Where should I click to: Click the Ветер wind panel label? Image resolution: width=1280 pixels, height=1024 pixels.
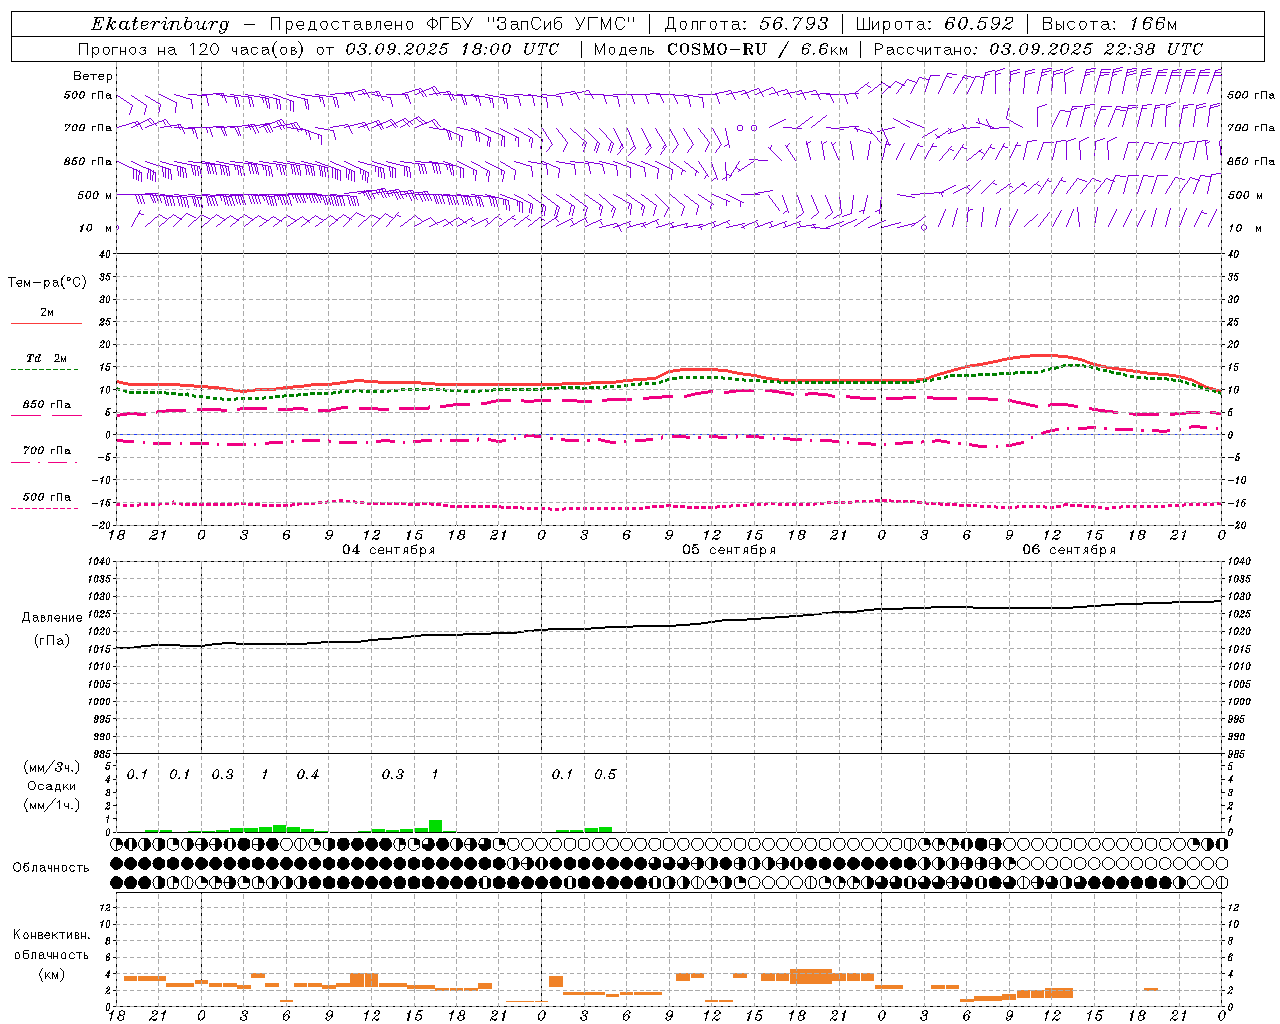pyautogui.click(x=93, y=76)
